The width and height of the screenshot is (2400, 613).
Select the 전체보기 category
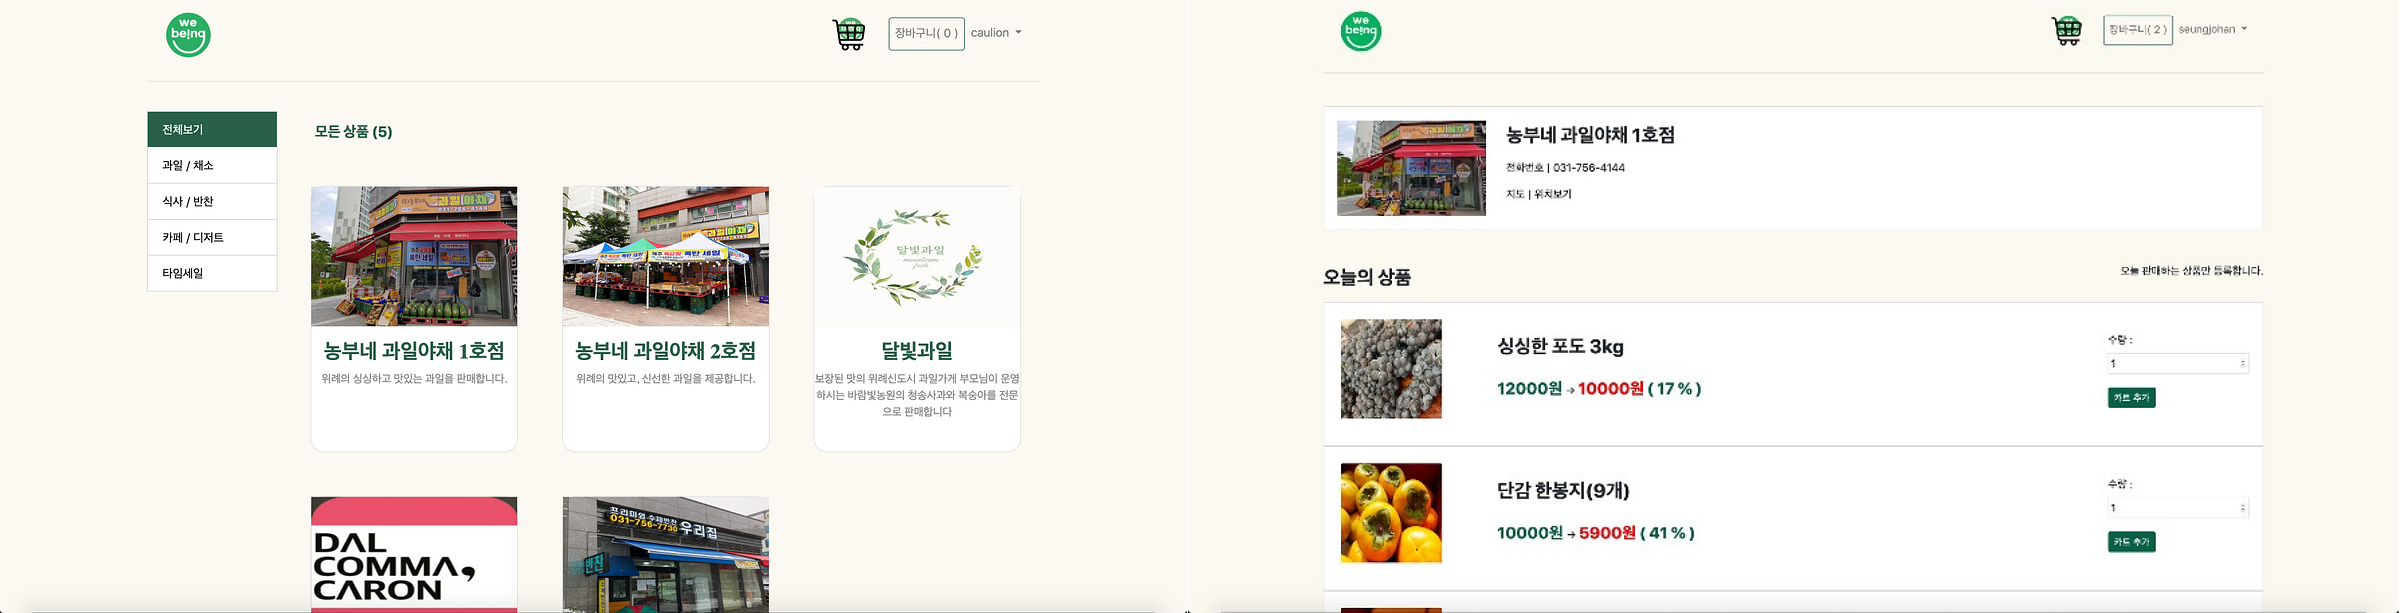pyautogui.click(x=212, y=130)
